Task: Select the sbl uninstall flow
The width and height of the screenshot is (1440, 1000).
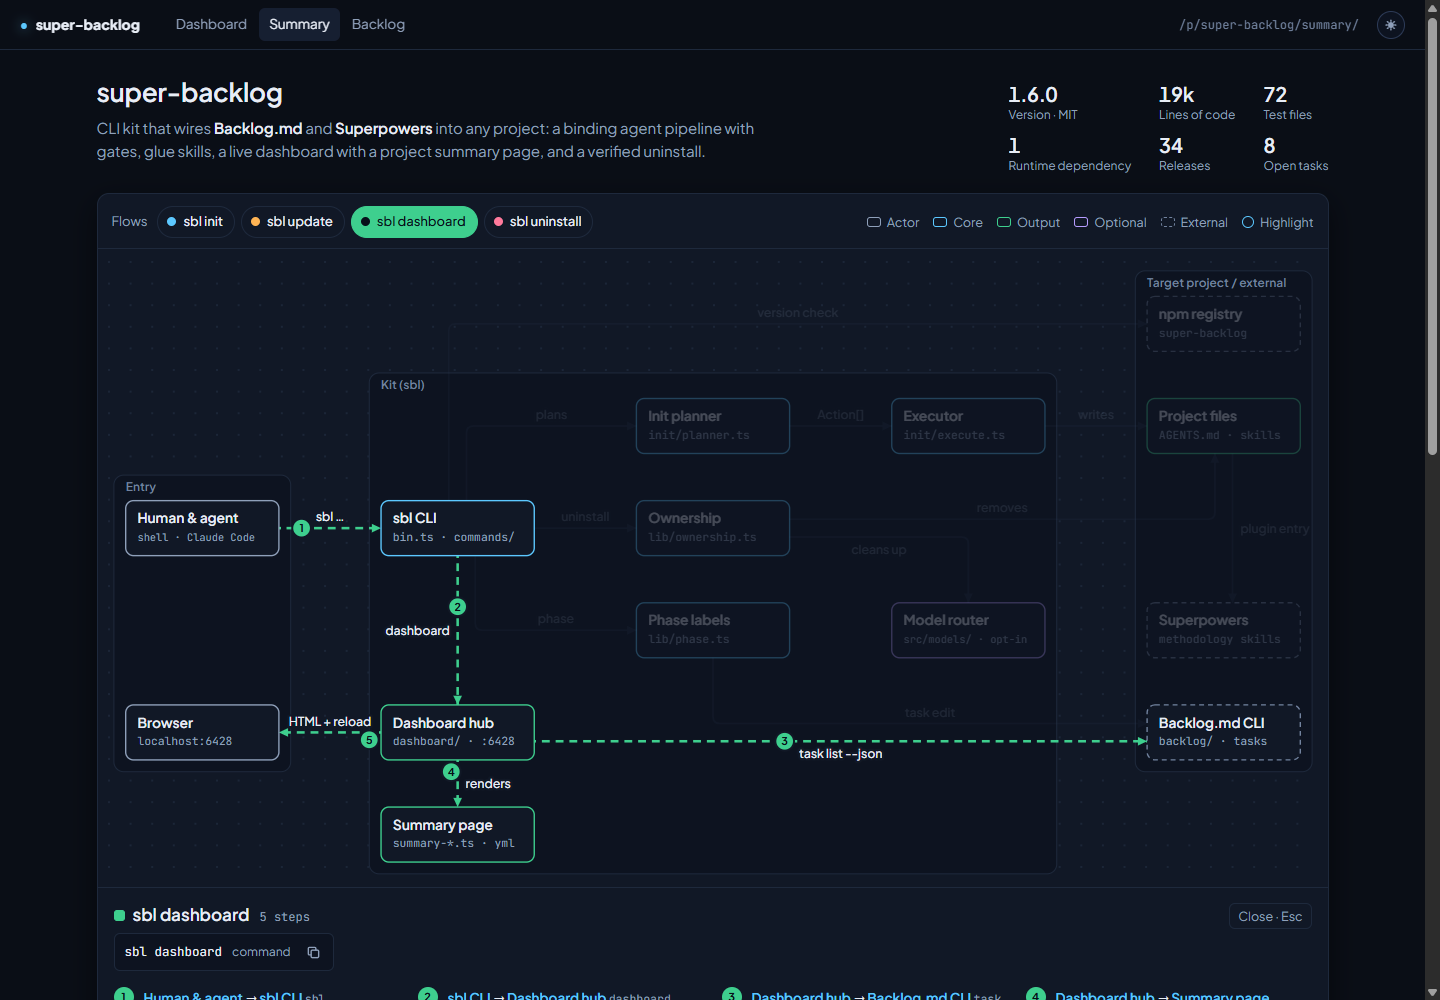Action: click(538, 222)
